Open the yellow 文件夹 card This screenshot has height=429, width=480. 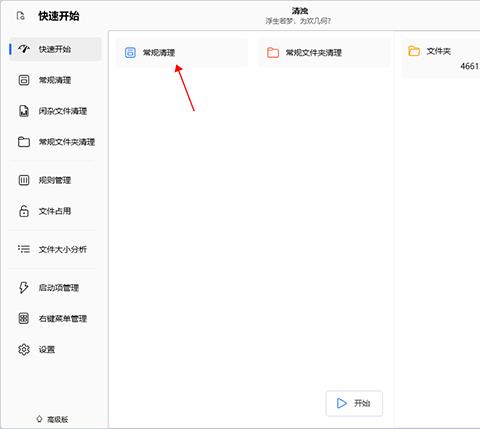[441, 58]
